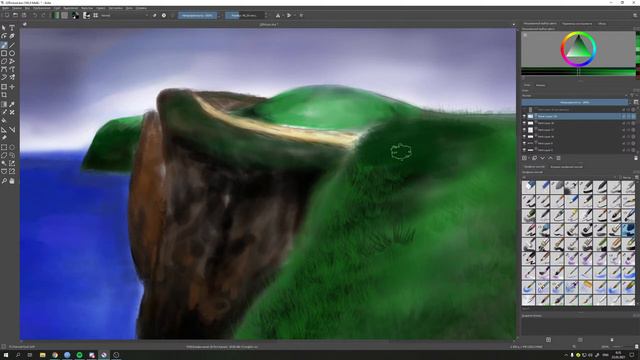Select the Ellipse shape tool

[x=12, y=53]
